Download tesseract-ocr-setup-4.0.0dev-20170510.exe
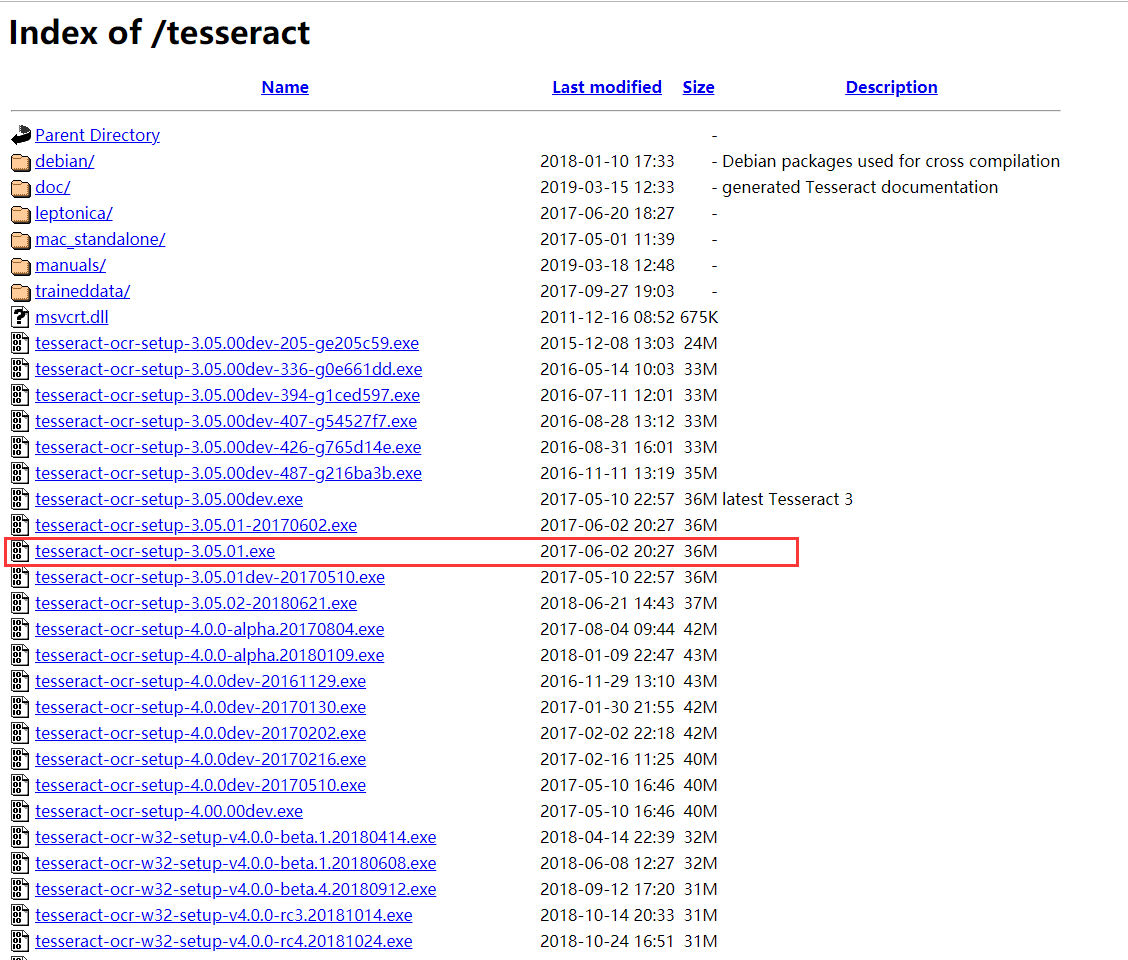The height and width of the screenshot is (960, 1128). [201, 784]
